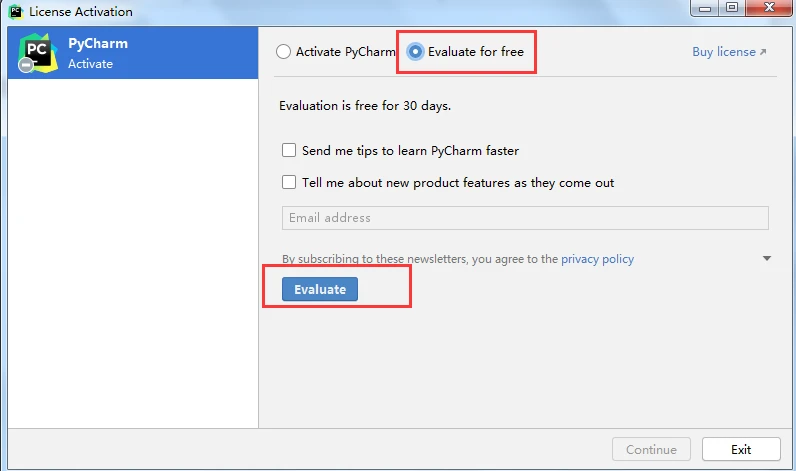Maximize the License Activation window
Viewport: 796px width, 471px height.
coord(732,9)
